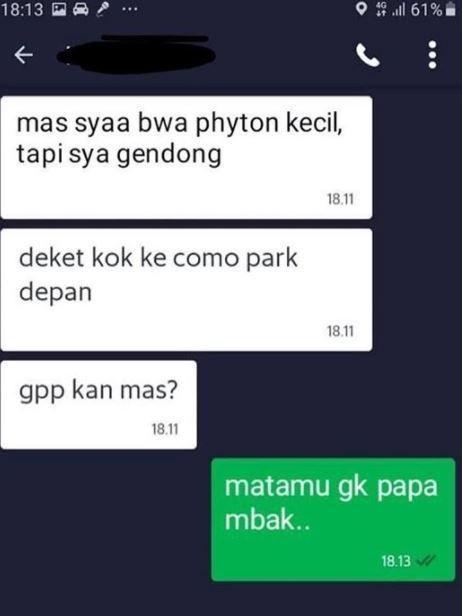
Task: Tap the 18.11 timestamp under 'gpp kan mas?'
Action: pyautogui.click(x=165, y=429)
